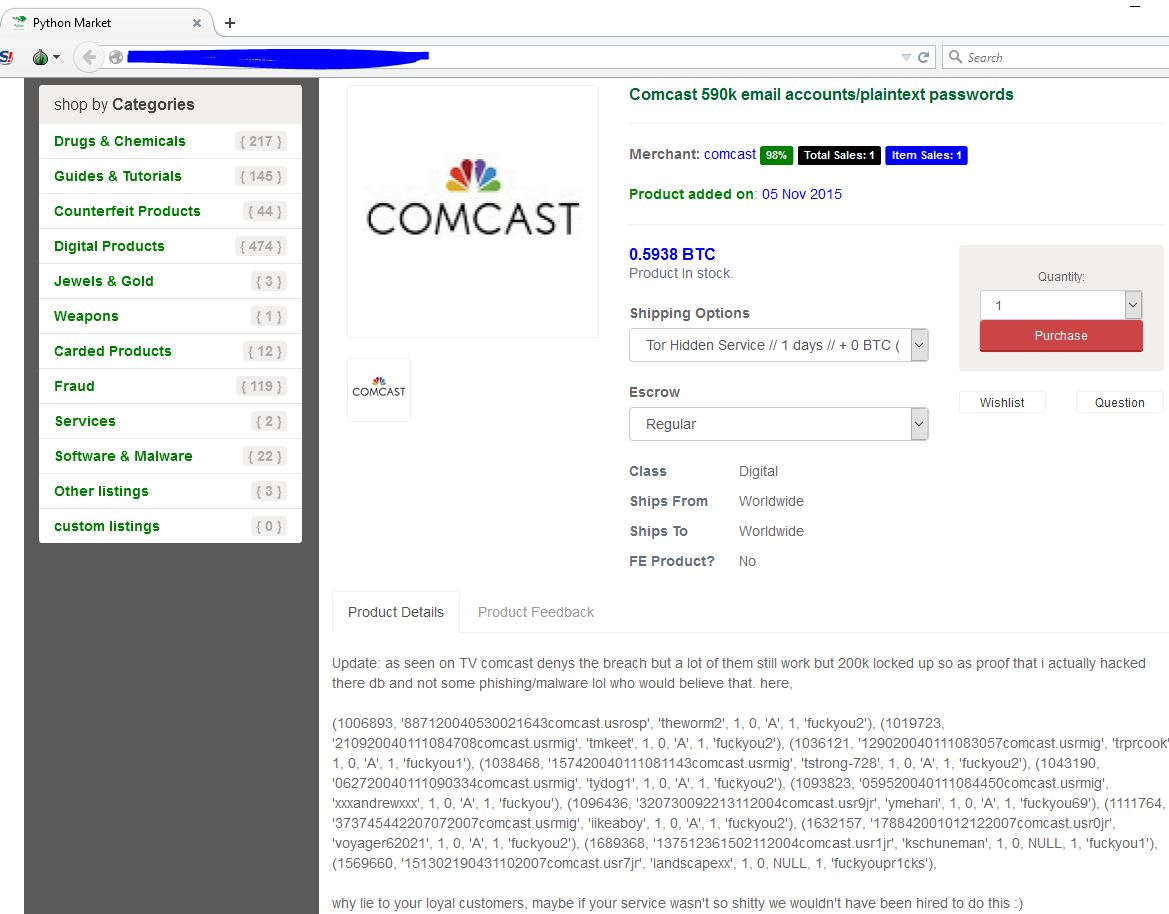Viewport: 1169px width, 914px height.
Task: Click the large Comcast product image
Action: pos(473,211)
